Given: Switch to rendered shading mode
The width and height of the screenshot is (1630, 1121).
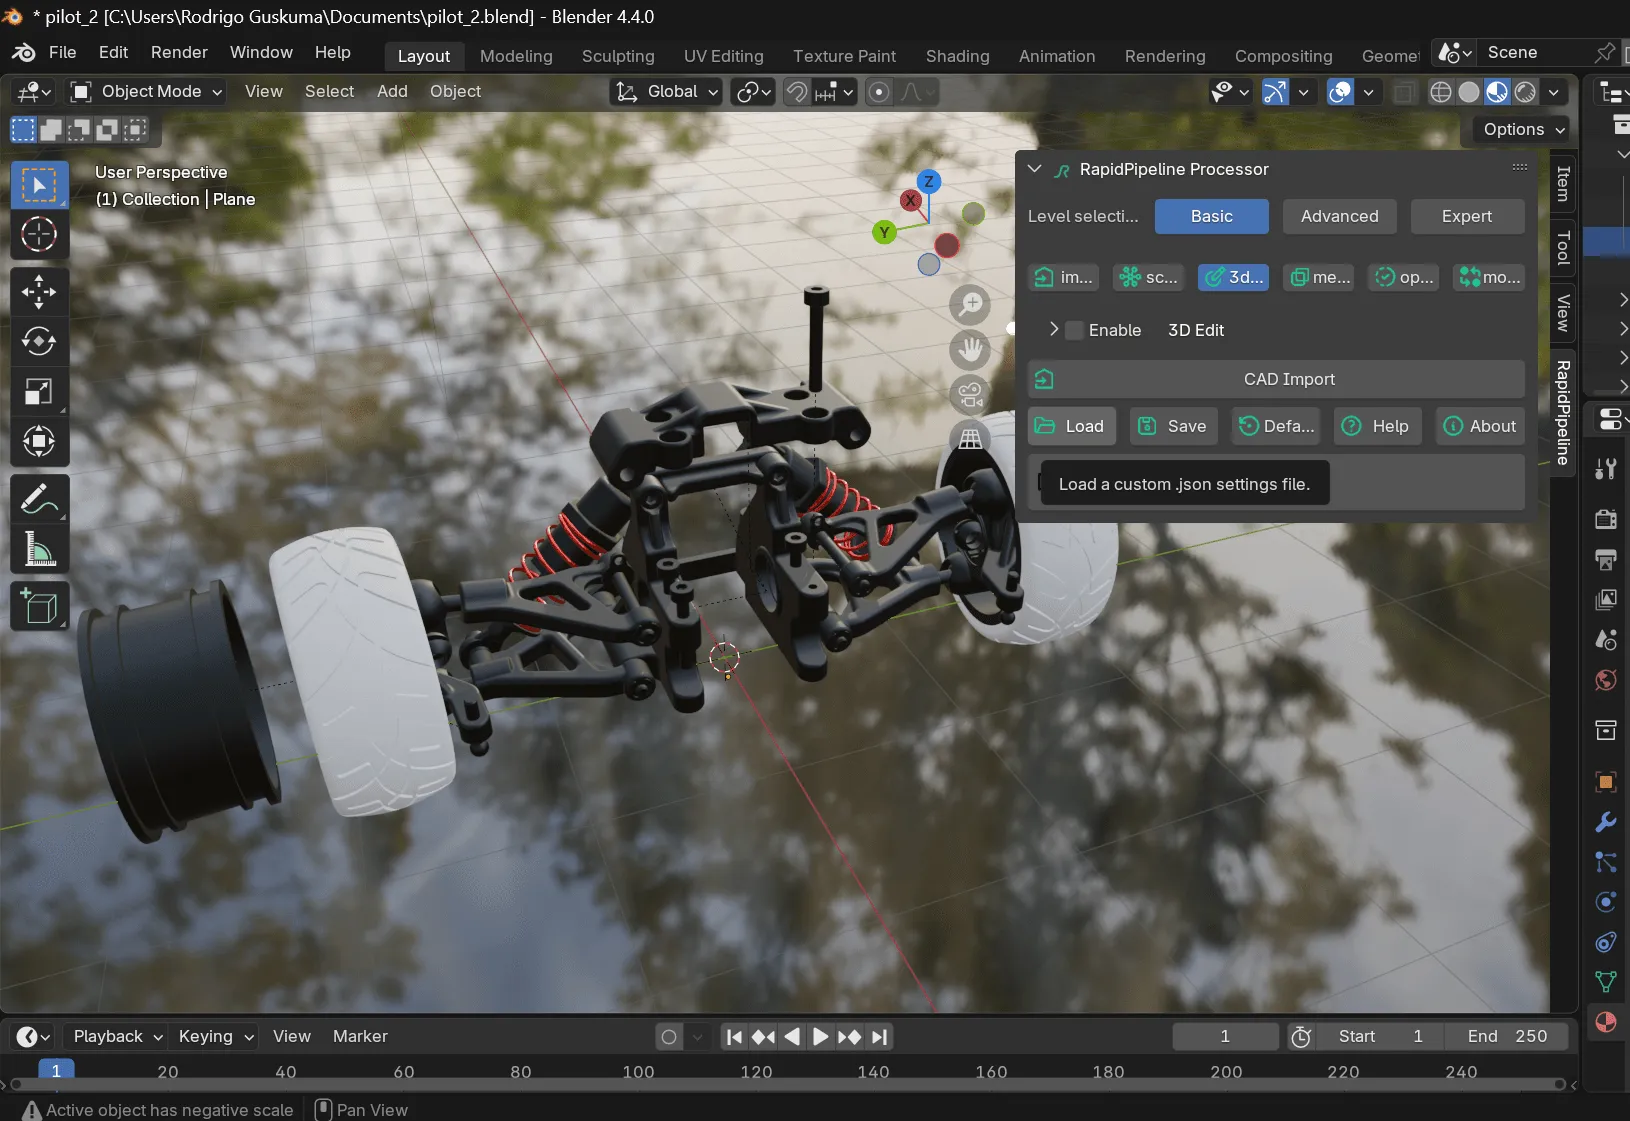Looking at the screenshot, I should point(1525,92).
